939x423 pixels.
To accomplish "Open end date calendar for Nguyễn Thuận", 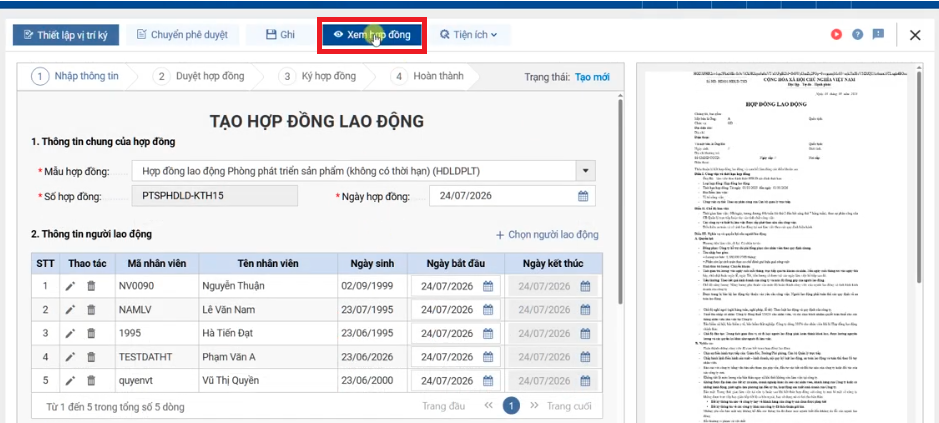I will tap(585, 286).
